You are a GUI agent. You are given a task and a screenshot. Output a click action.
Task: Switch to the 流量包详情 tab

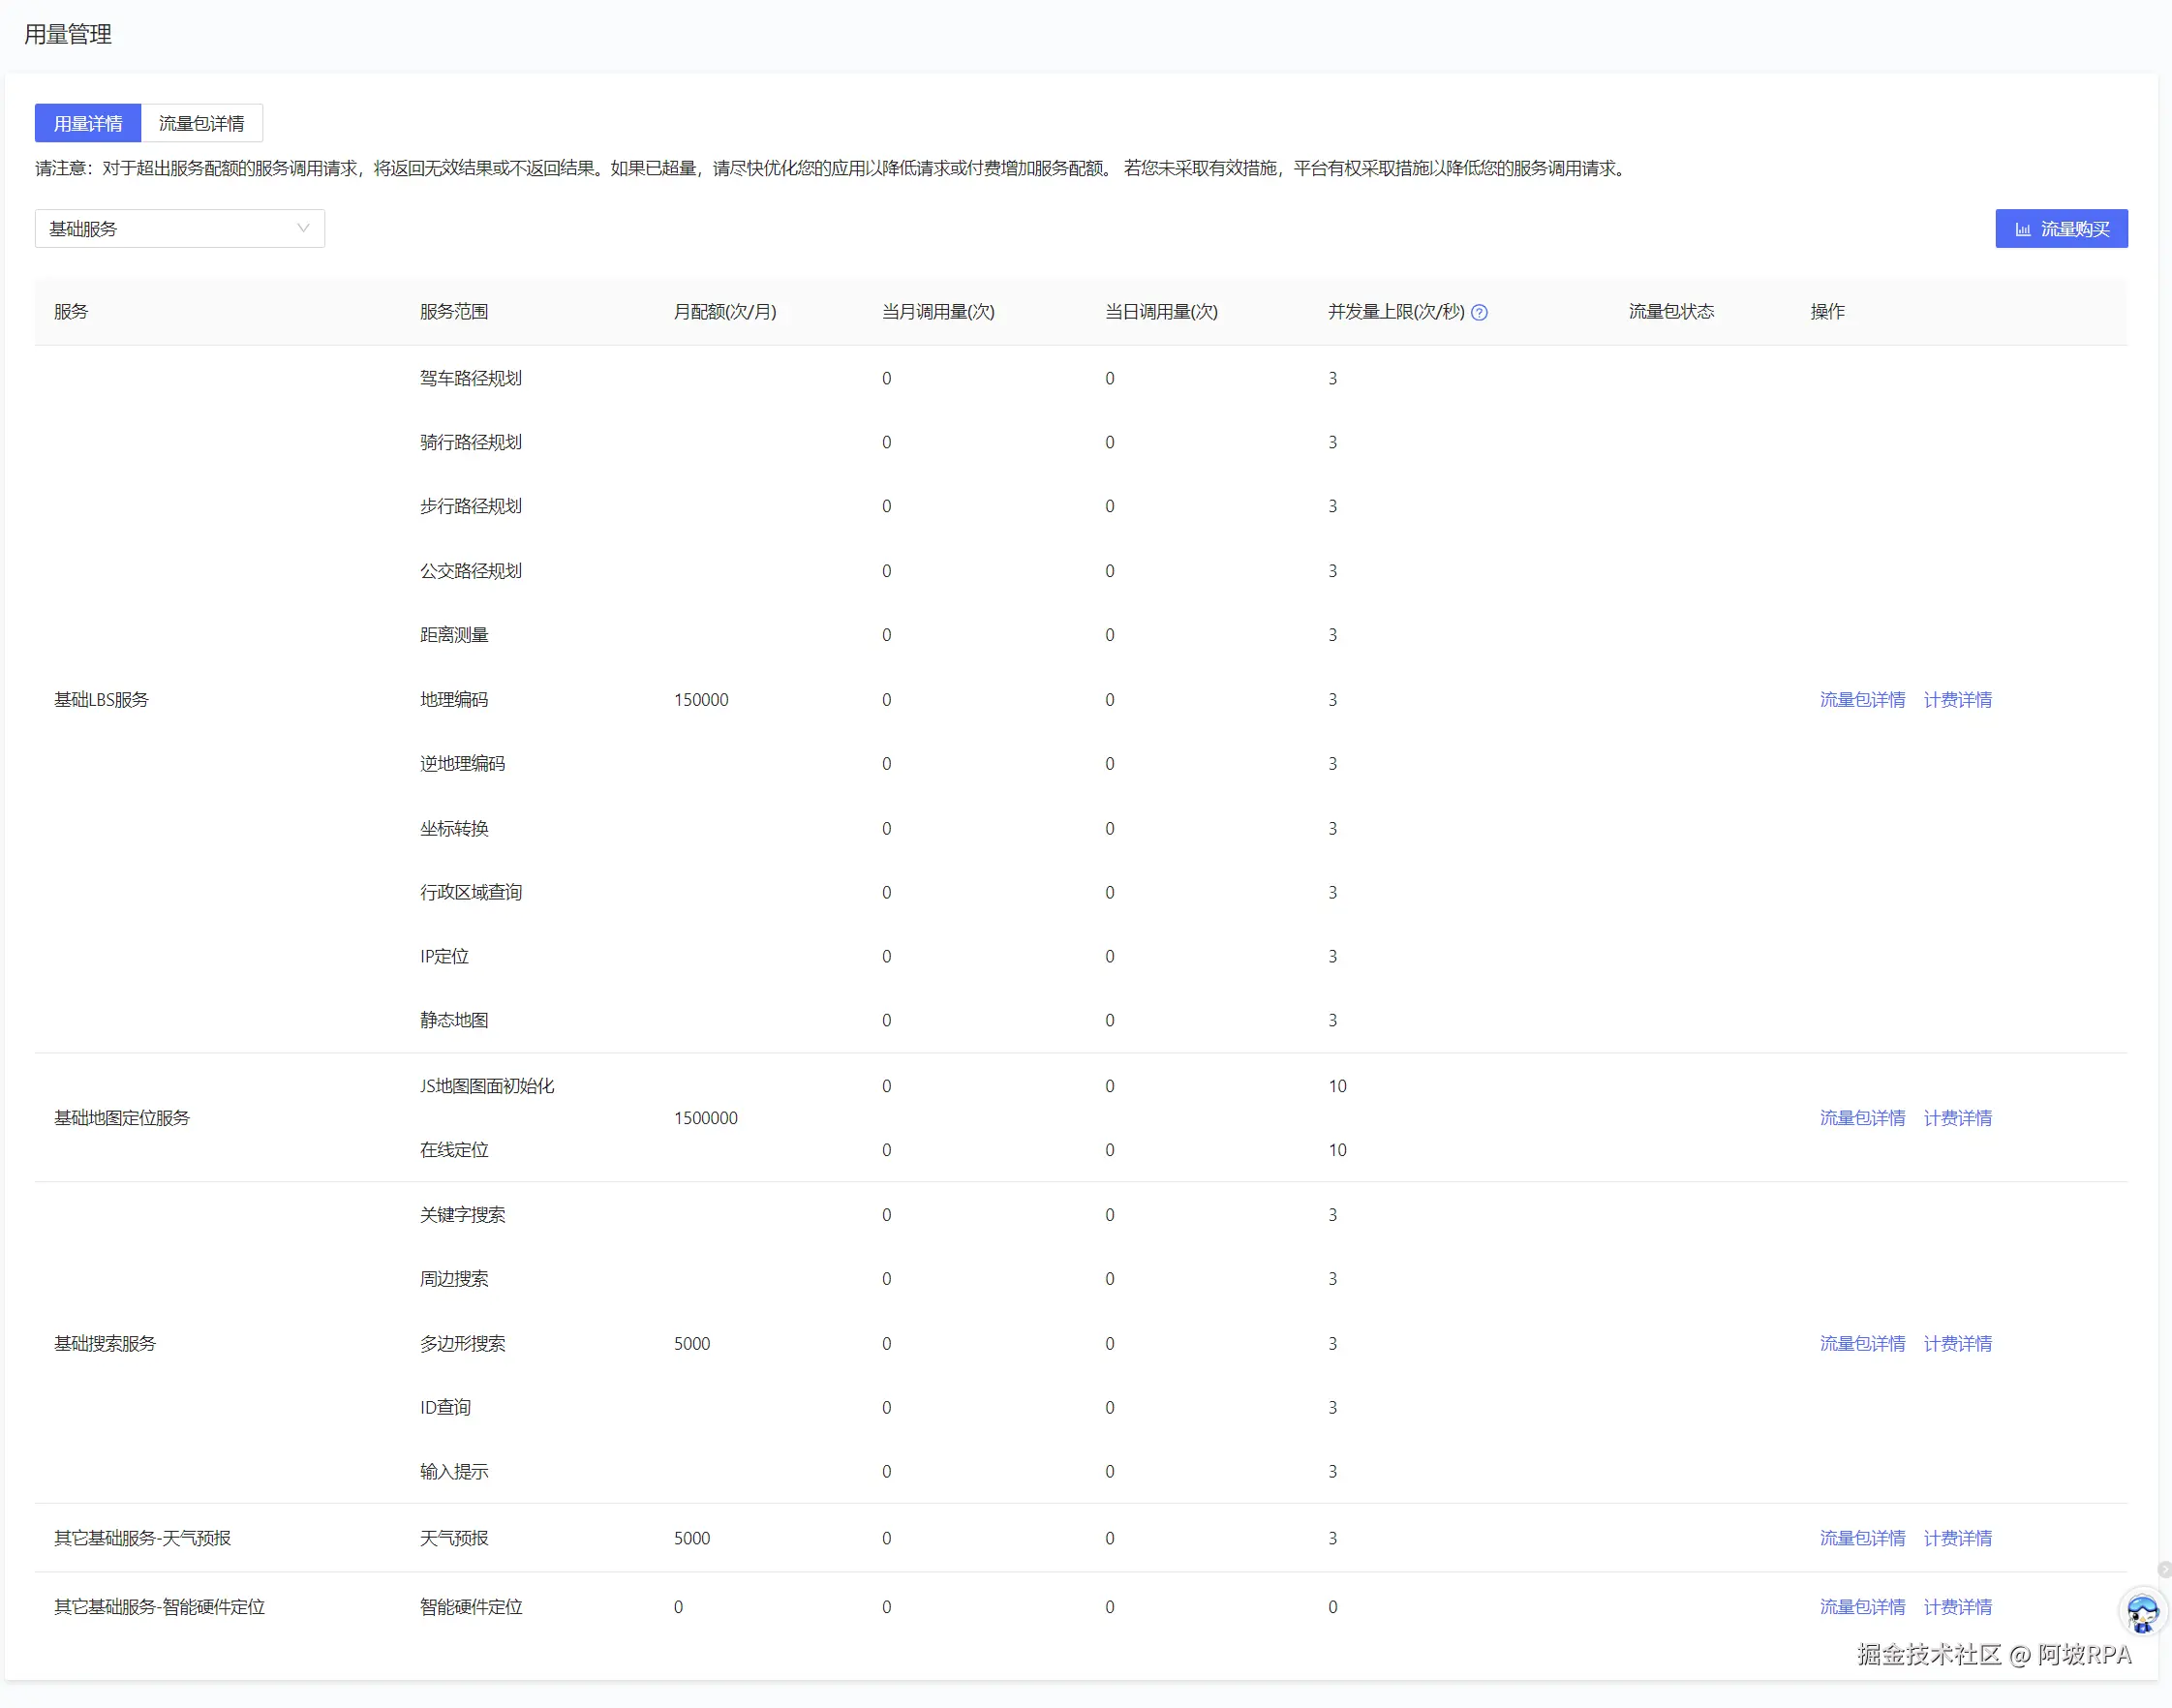pyautogui.click(x=201, y=123)
